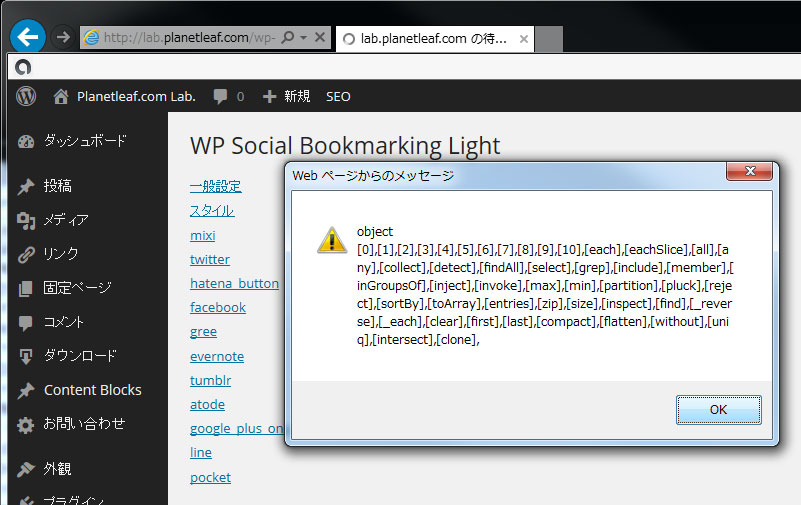The height and width of the screenshot is (505, 801).
Task: Click the コメント speech bubble icon
Action: pyautogui.click(x=26, y=323)
